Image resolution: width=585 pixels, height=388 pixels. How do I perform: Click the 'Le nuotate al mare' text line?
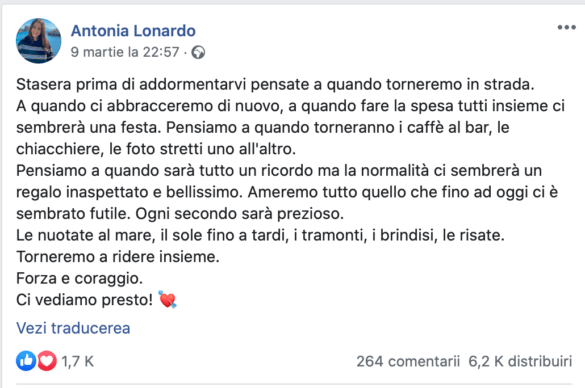point(260,235)
